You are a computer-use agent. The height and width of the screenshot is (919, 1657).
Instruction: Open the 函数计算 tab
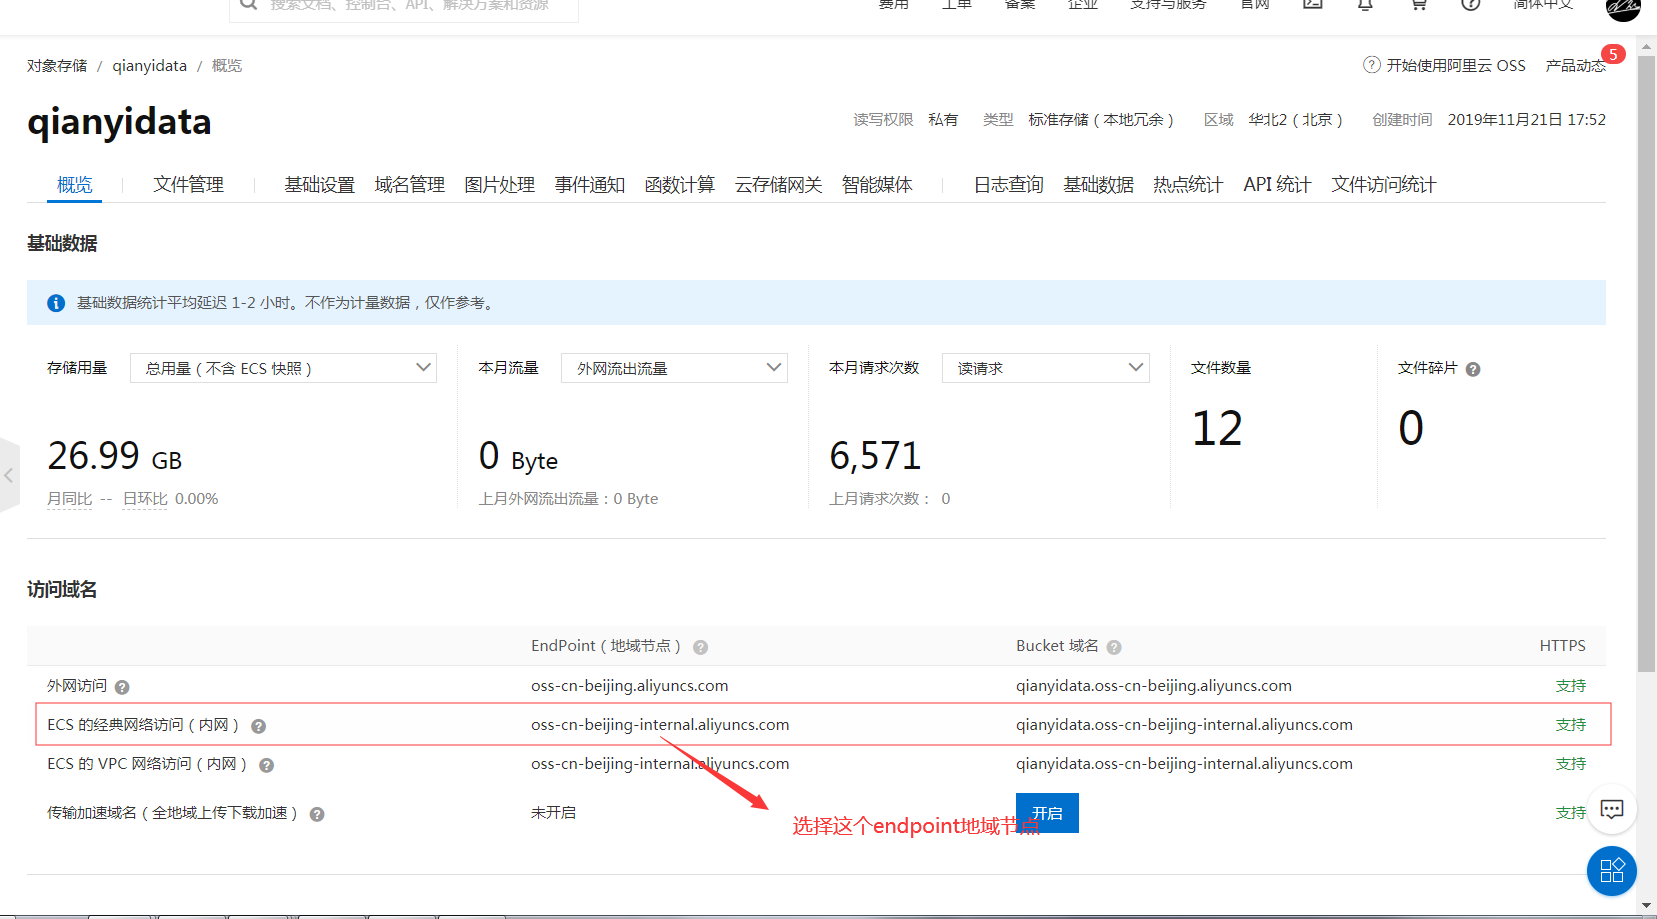click(679, 185)
